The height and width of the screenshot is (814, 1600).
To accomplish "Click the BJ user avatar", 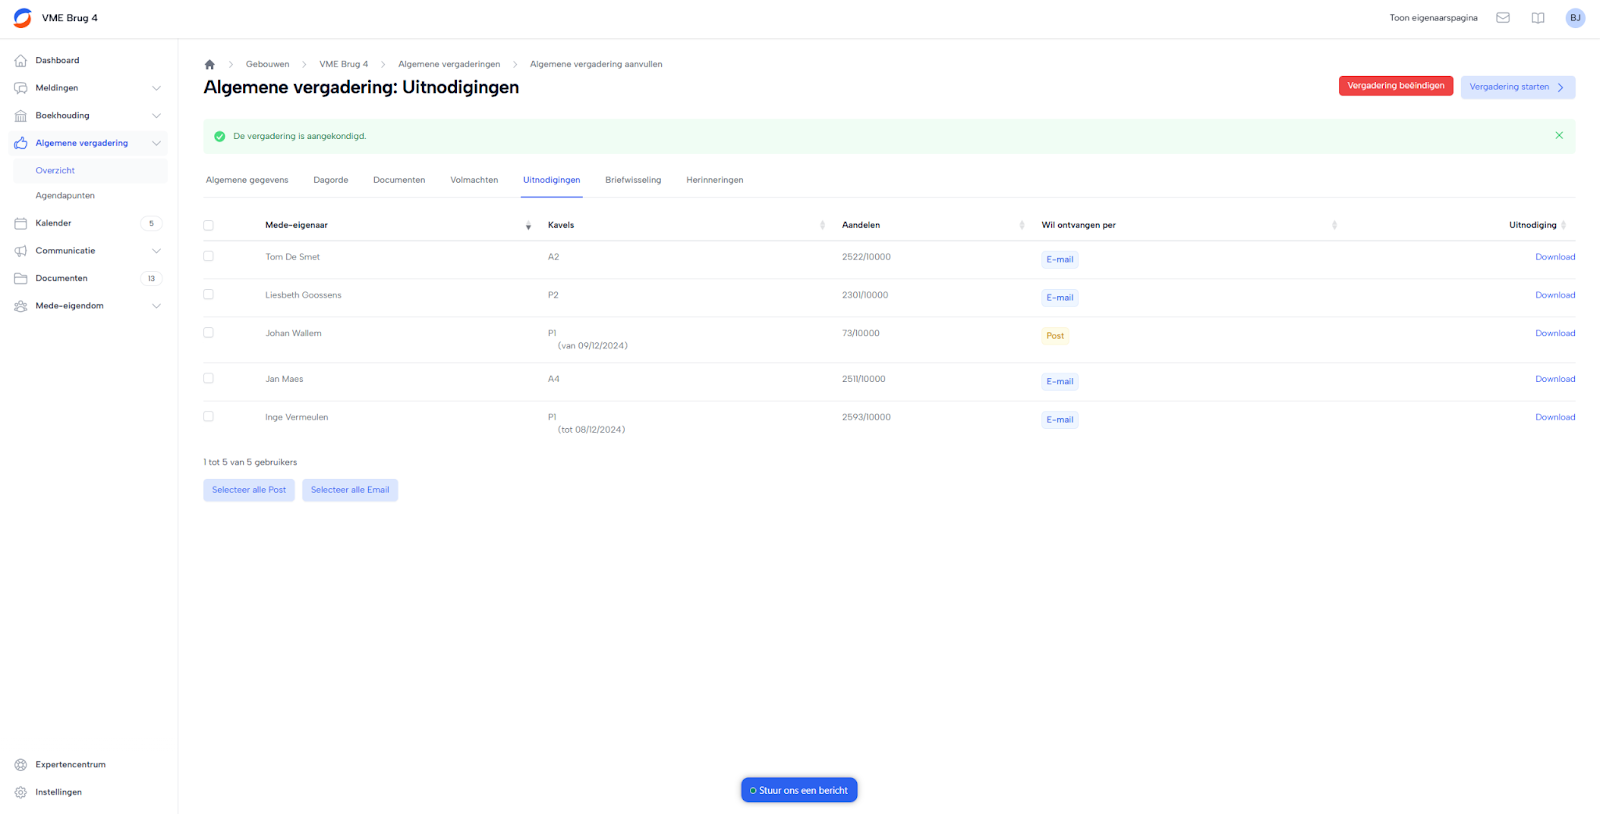I will tap(1575, 18).
